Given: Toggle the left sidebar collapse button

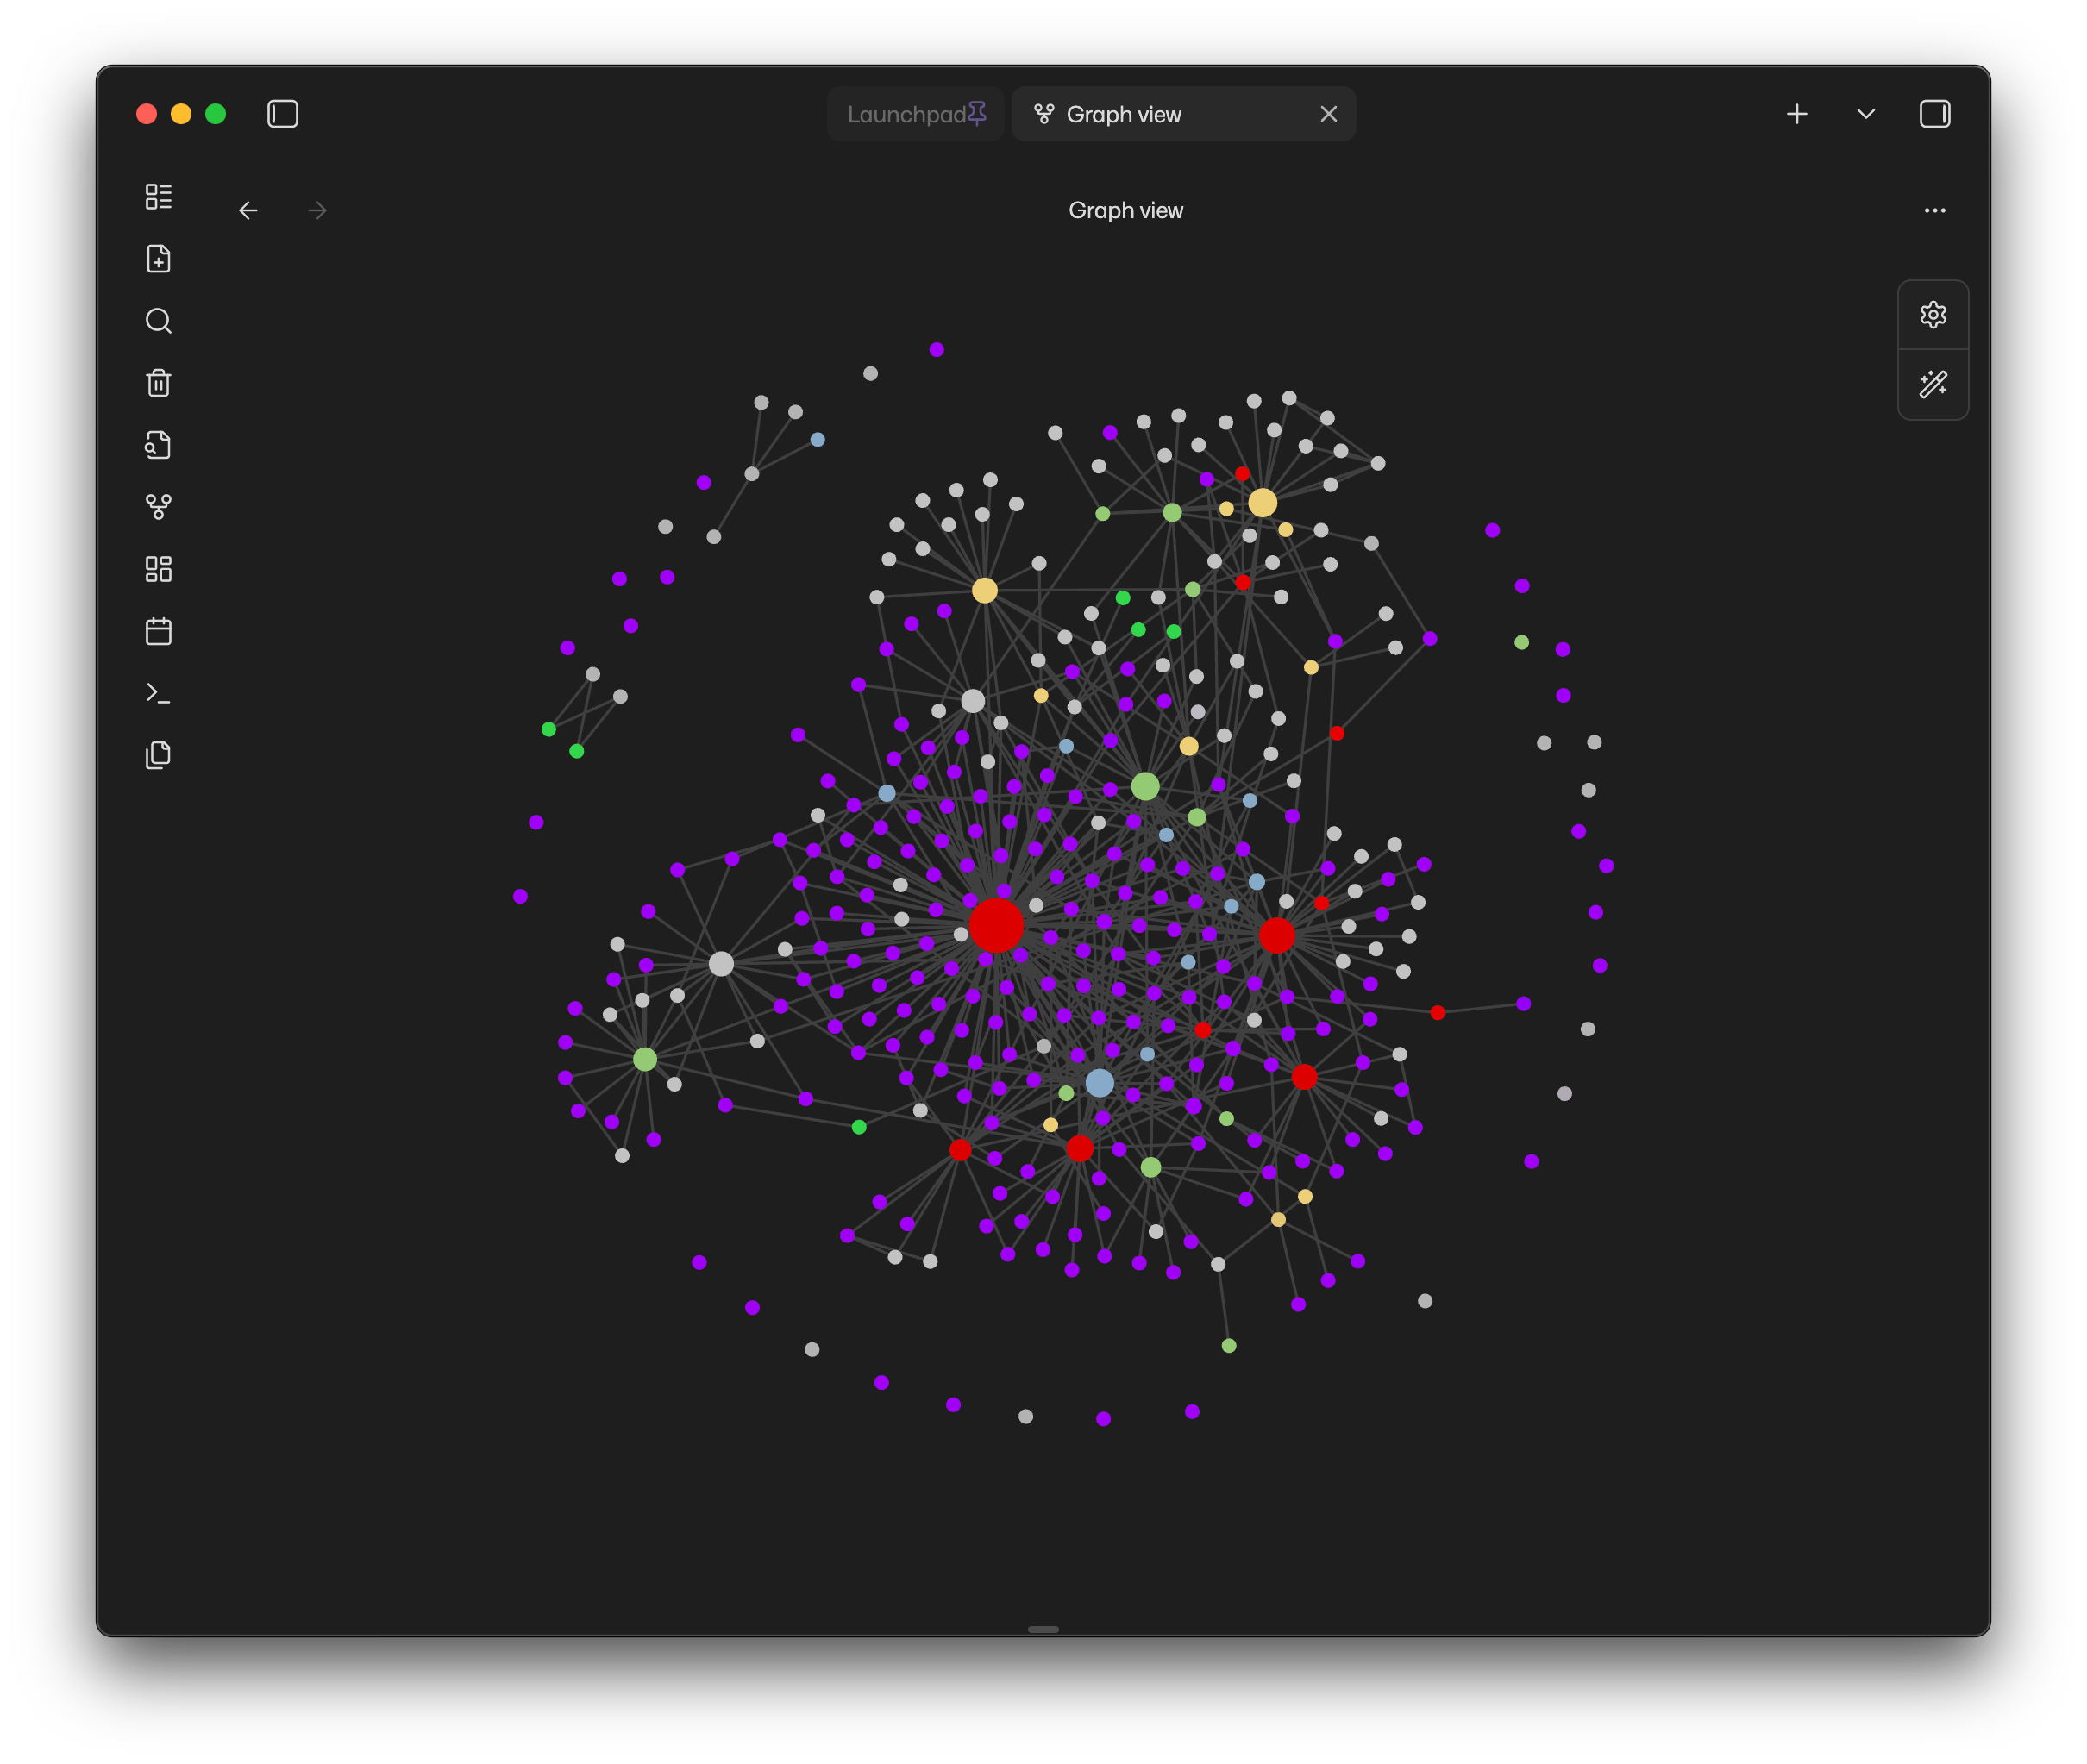Looking at the screenshot, I should tap(283, 114).
